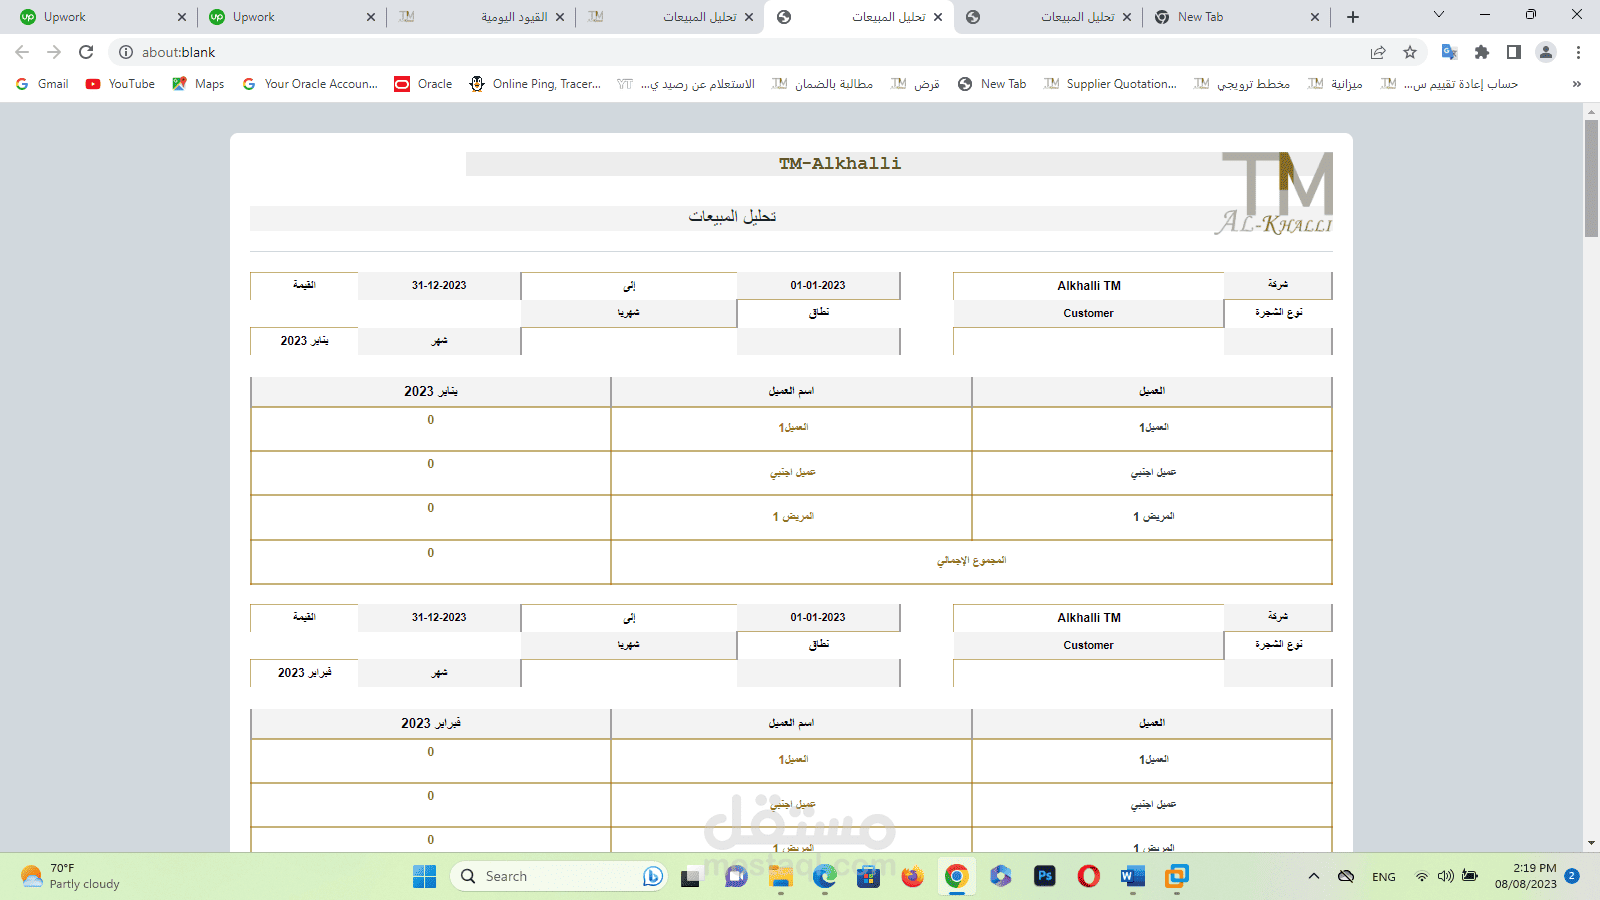Share this page via the share icon
This screenshot has height=900, width=1600.
(1378, 52)
